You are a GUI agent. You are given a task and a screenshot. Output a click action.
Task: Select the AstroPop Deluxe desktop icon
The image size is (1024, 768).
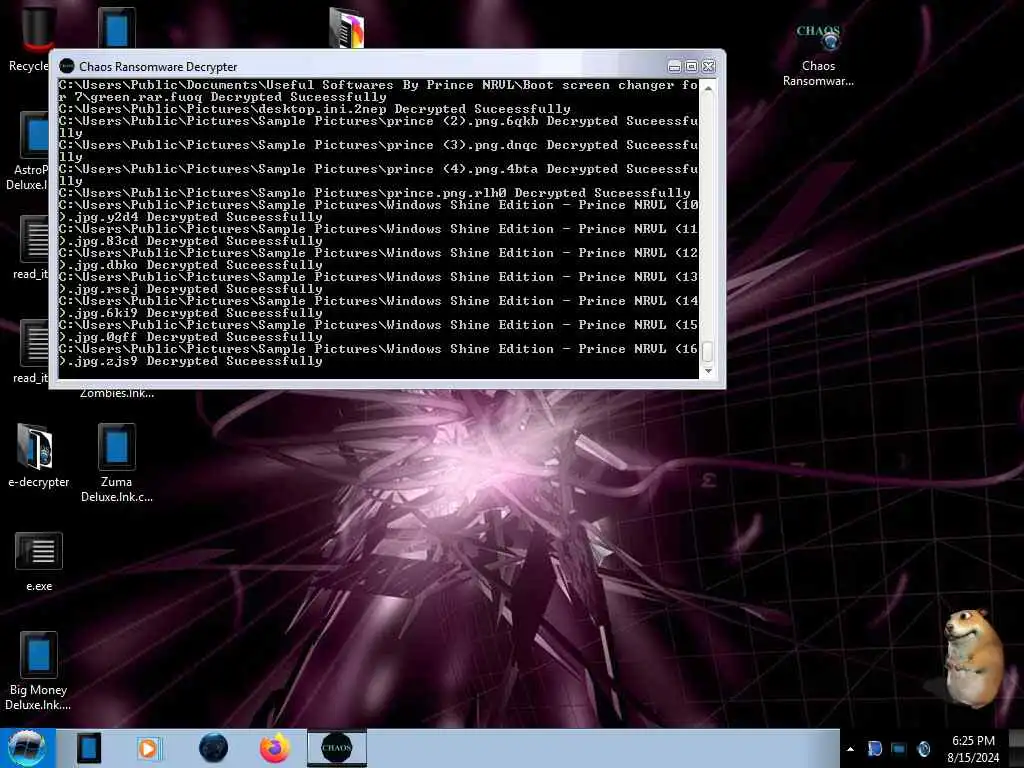coord(27,152)
